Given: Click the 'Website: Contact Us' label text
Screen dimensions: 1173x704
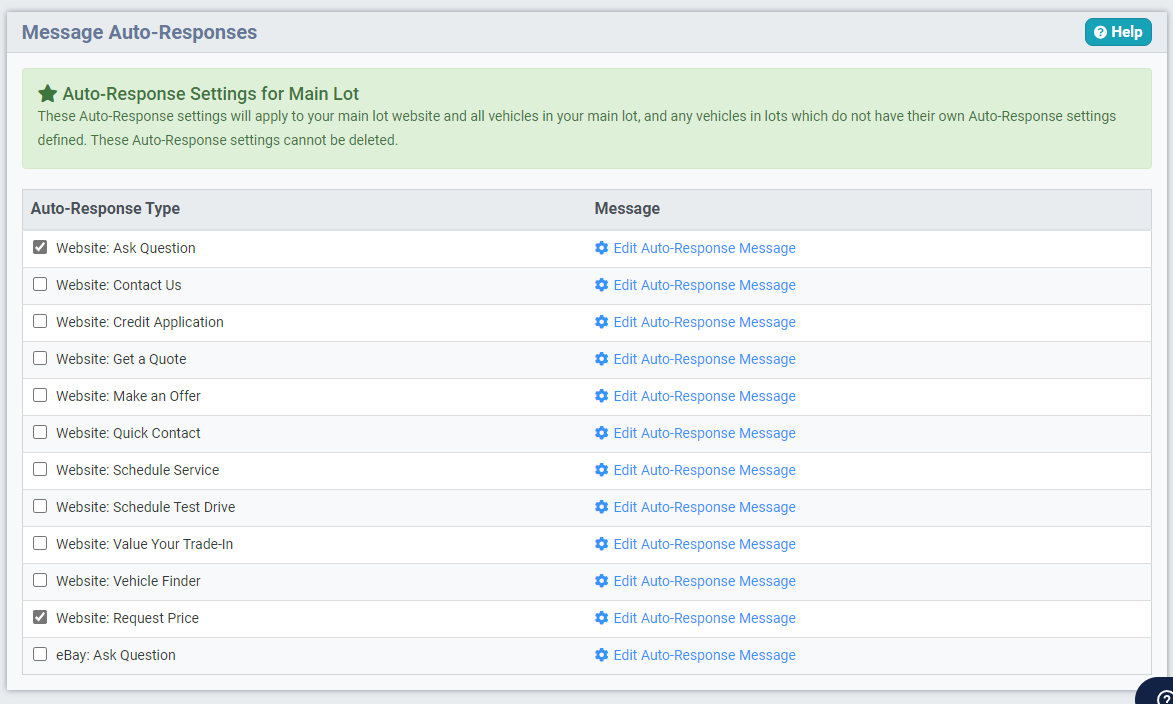Looking at the screenshot, I should [119, 285].
